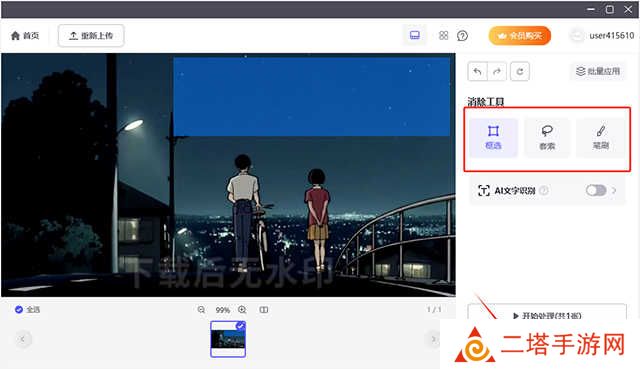Zoom out with the magnifier minus icon
Screen dimensions: 640x369
[201, 310]
